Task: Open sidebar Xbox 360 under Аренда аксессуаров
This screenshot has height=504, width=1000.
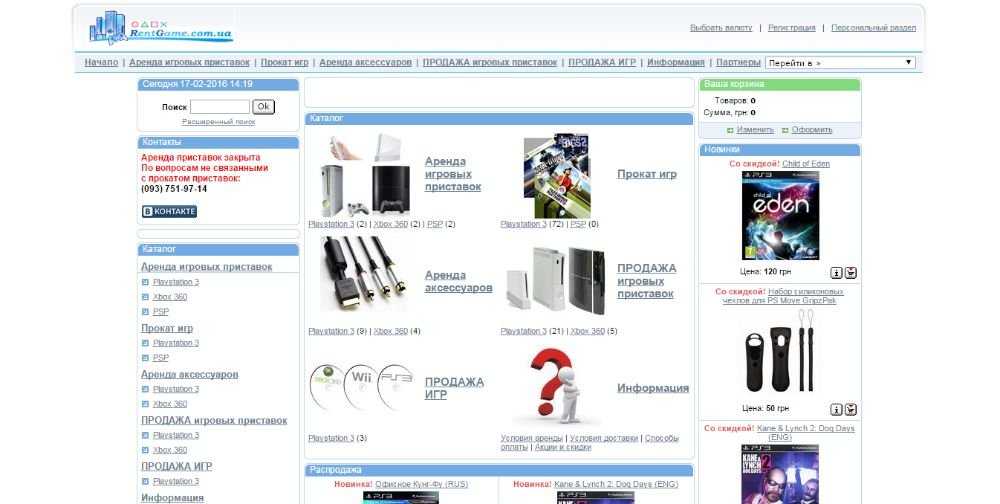Action: 170,404
